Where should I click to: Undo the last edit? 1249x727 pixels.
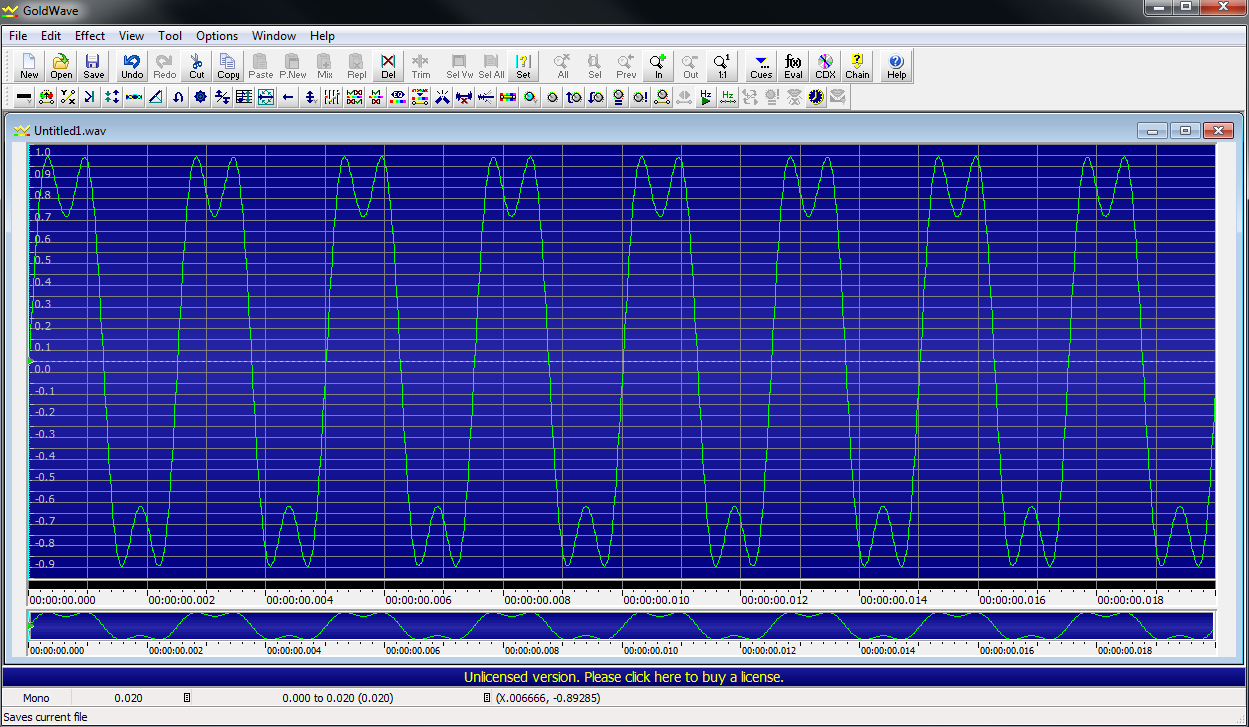(x=131, y=65)
